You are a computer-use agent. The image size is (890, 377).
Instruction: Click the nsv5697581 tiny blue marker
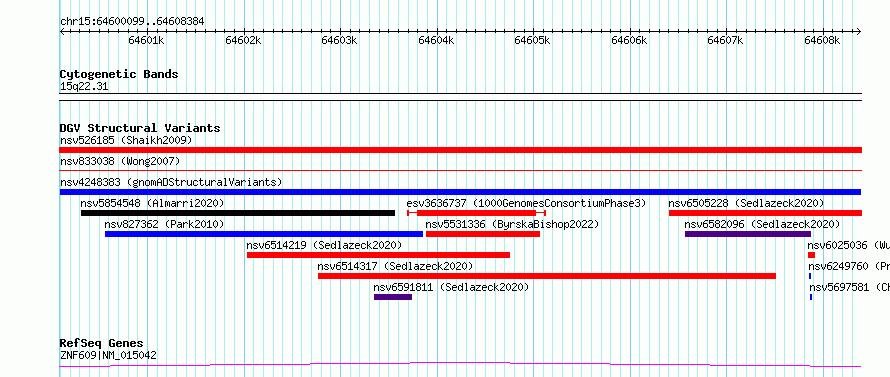811,297
